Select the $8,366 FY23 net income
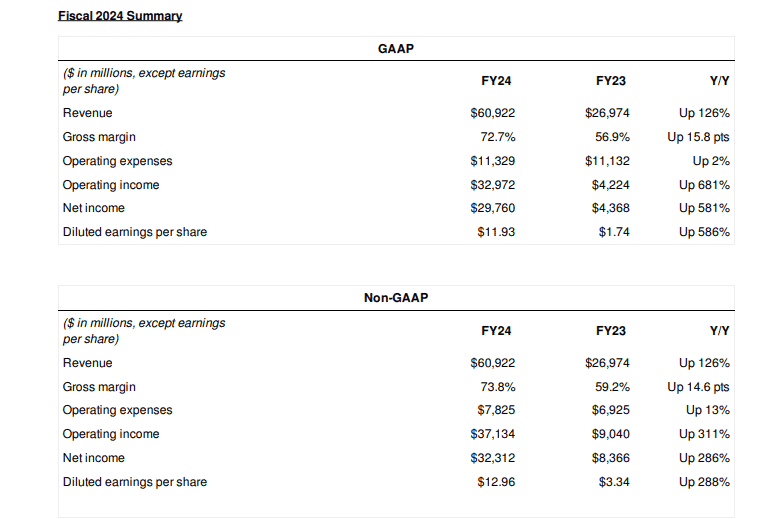This screenshot has height=519, width=762. coord(610,458)
